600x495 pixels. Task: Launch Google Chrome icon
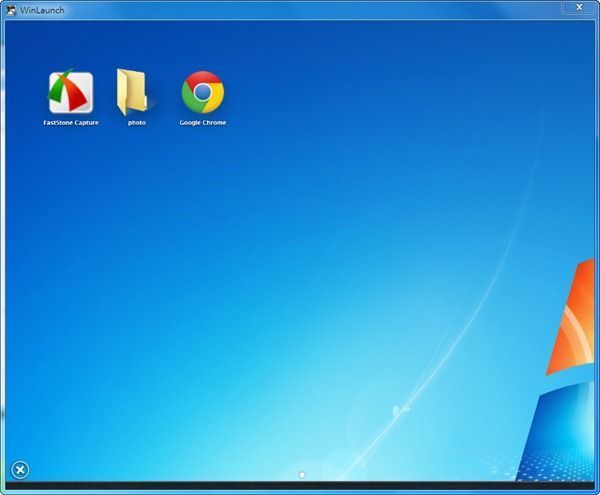203,92
